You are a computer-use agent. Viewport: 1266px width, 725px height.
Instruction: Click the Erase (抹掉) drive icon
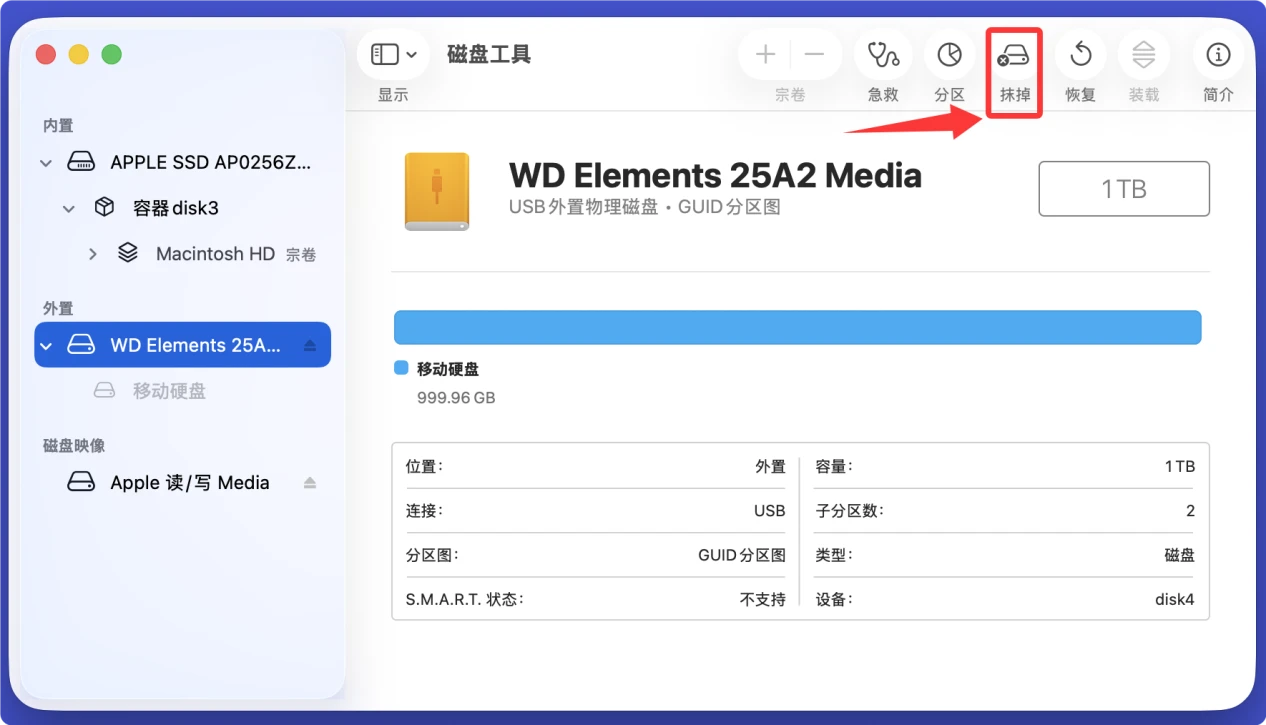1015,54
